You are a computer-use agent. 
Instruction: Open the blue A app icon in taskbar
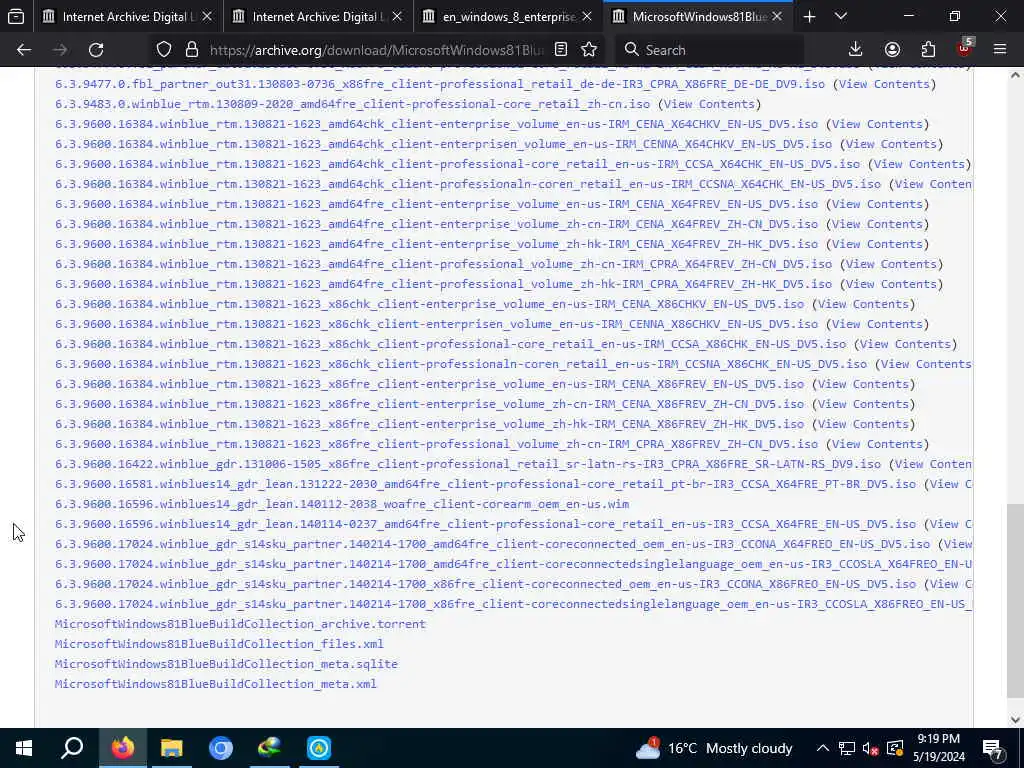pos(319,748)
